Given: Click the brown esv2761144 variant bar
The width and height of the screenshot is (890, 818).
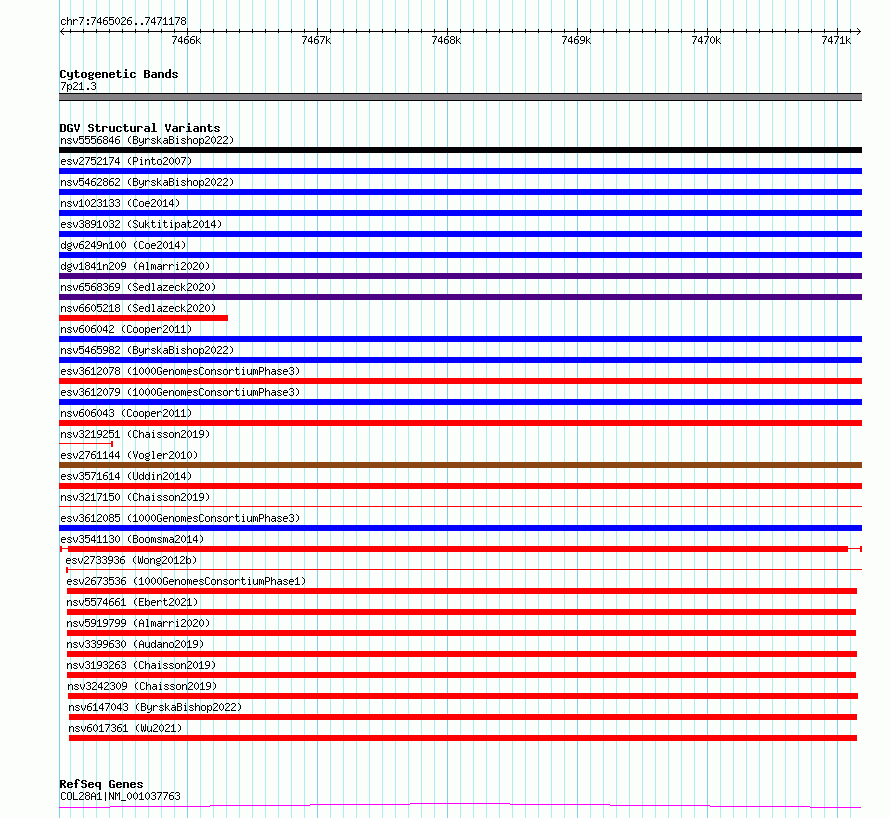Looking at the screenshot, I should (460, 465).
